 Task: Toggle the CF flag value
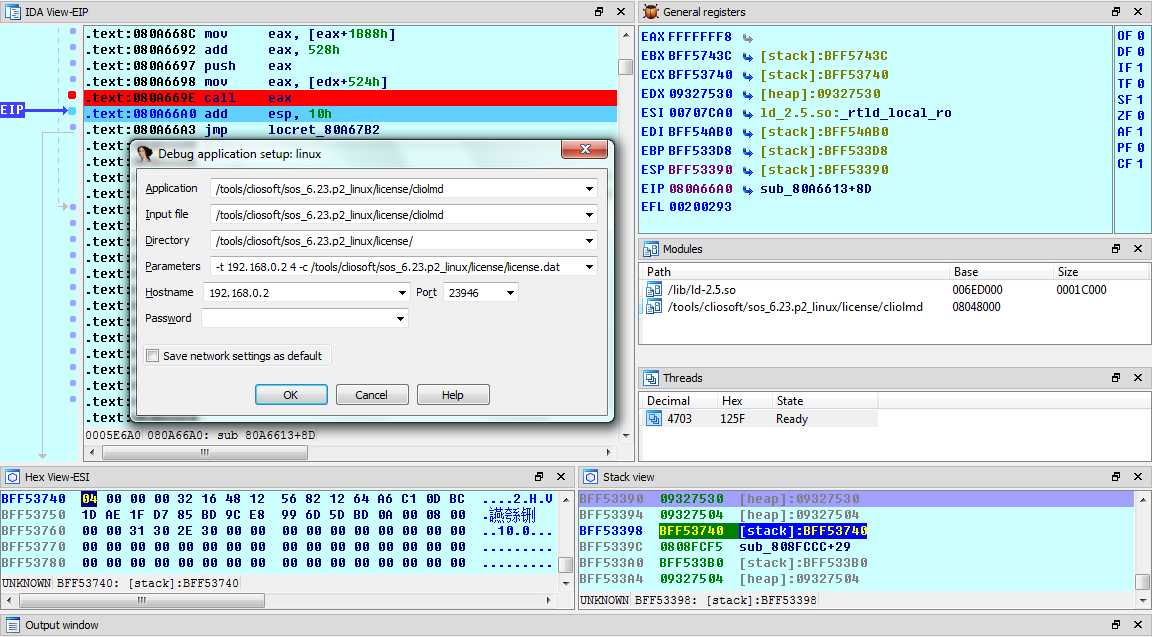[1140, 164]
